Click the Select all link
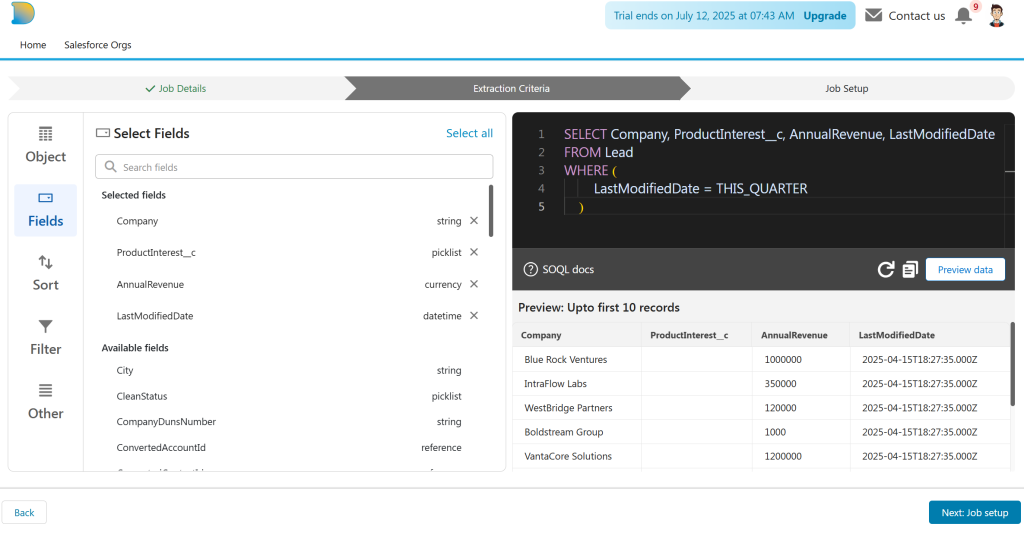 (469, 133)
